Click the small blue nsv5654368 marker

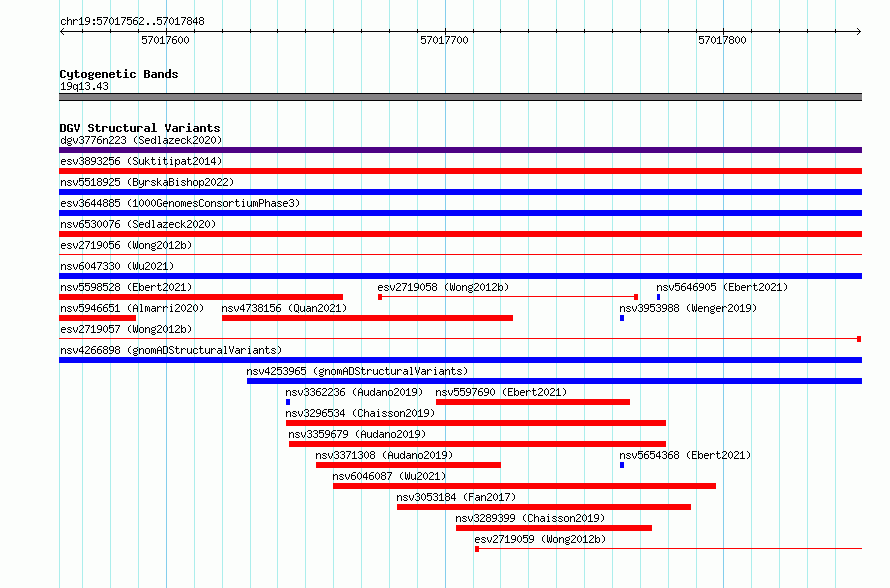[622, 465]
